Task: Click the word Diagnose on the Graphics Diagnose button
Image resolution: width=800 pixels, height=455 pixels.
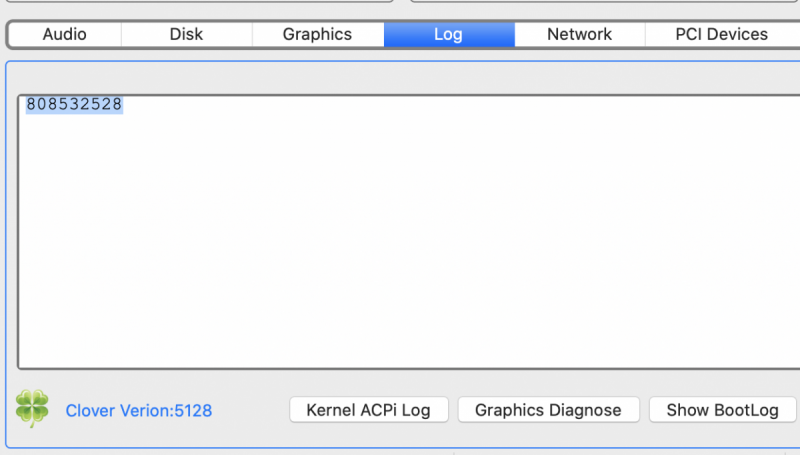Action: tap(586, 410)
